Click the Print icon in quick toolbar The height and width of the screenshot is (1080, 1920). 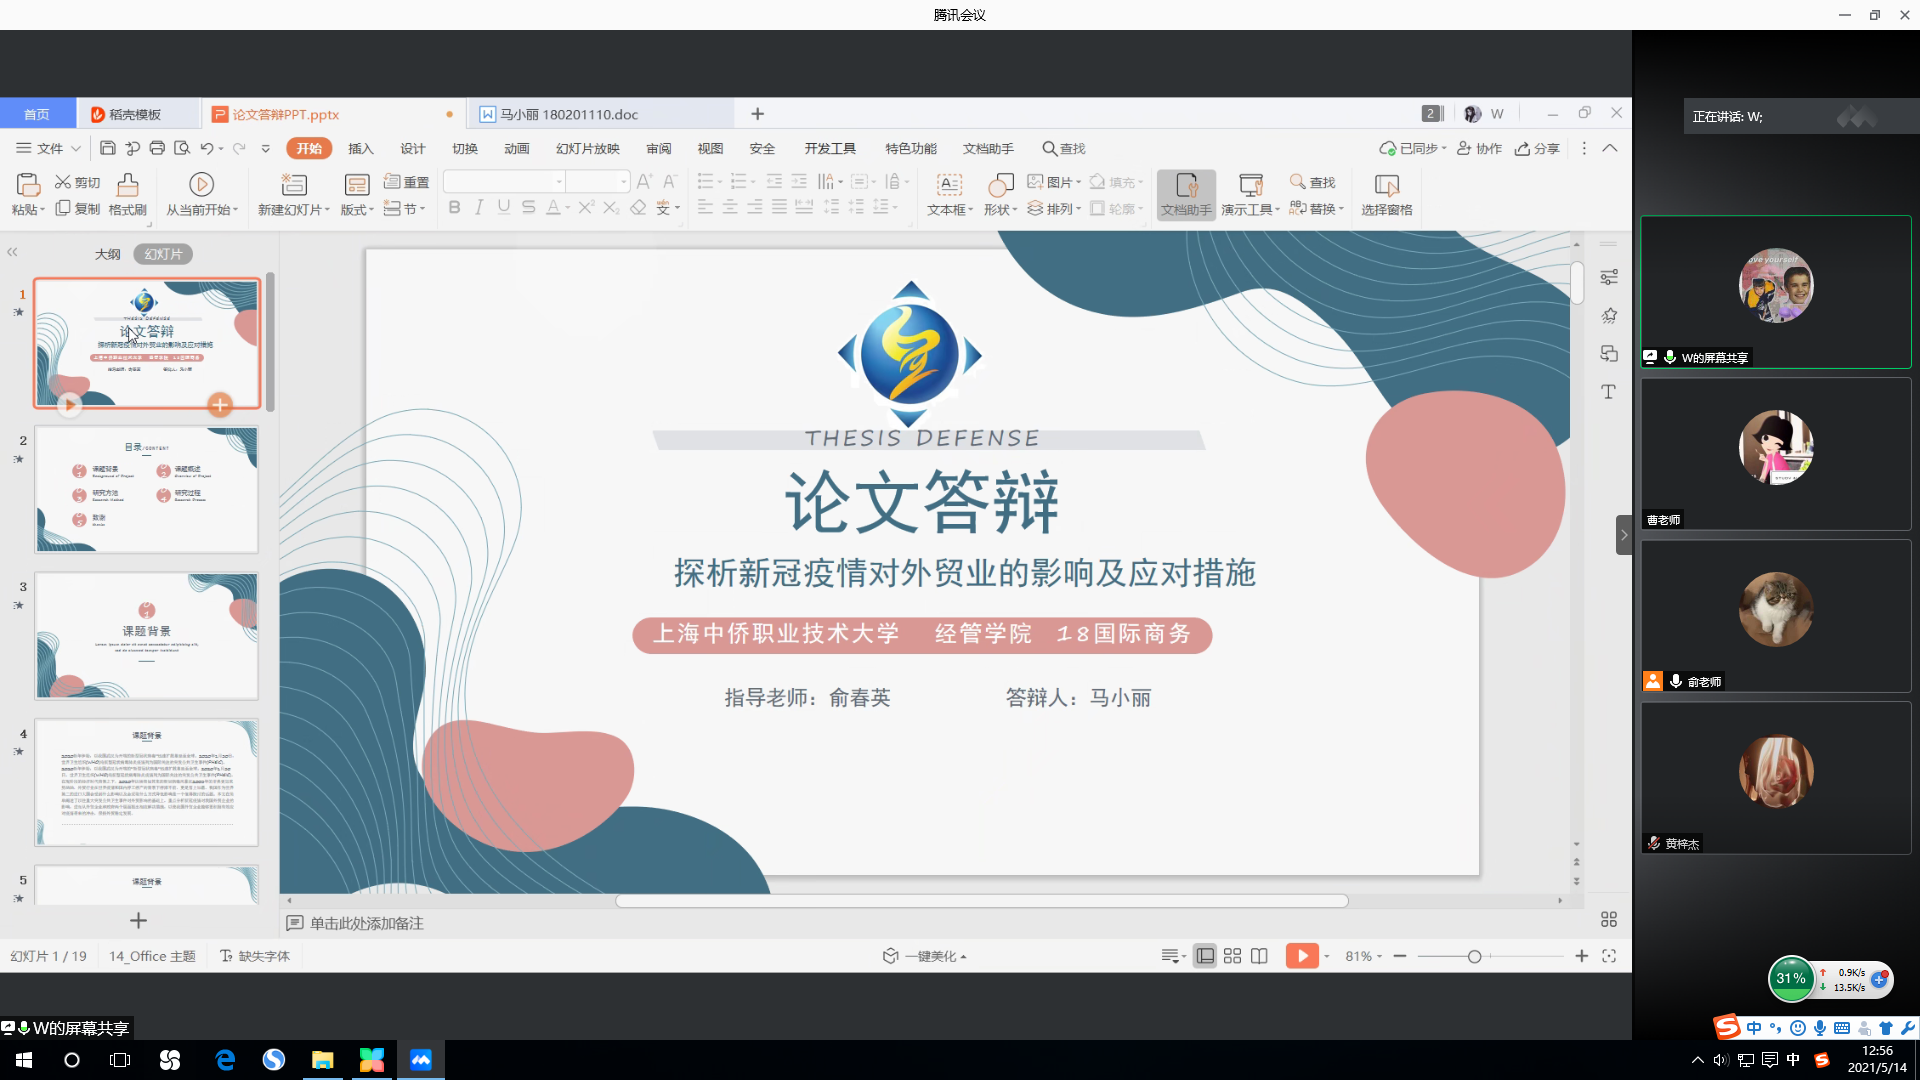[157, 148]
